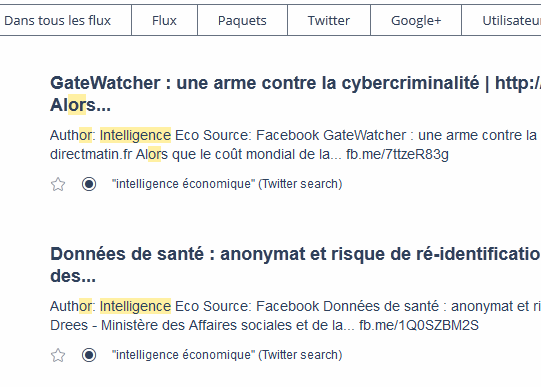Image resolution: width=541 pixels, height=387 pixels.
Task: Open the Flux tab
Action: click(164, 20)
